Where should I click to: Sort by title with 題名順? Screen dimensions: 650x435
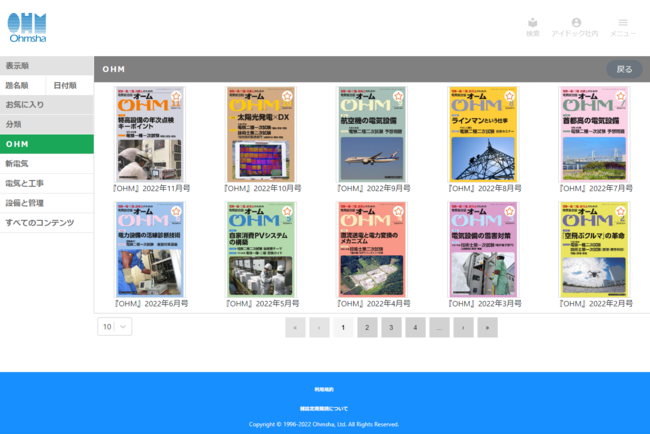(23, 85)
